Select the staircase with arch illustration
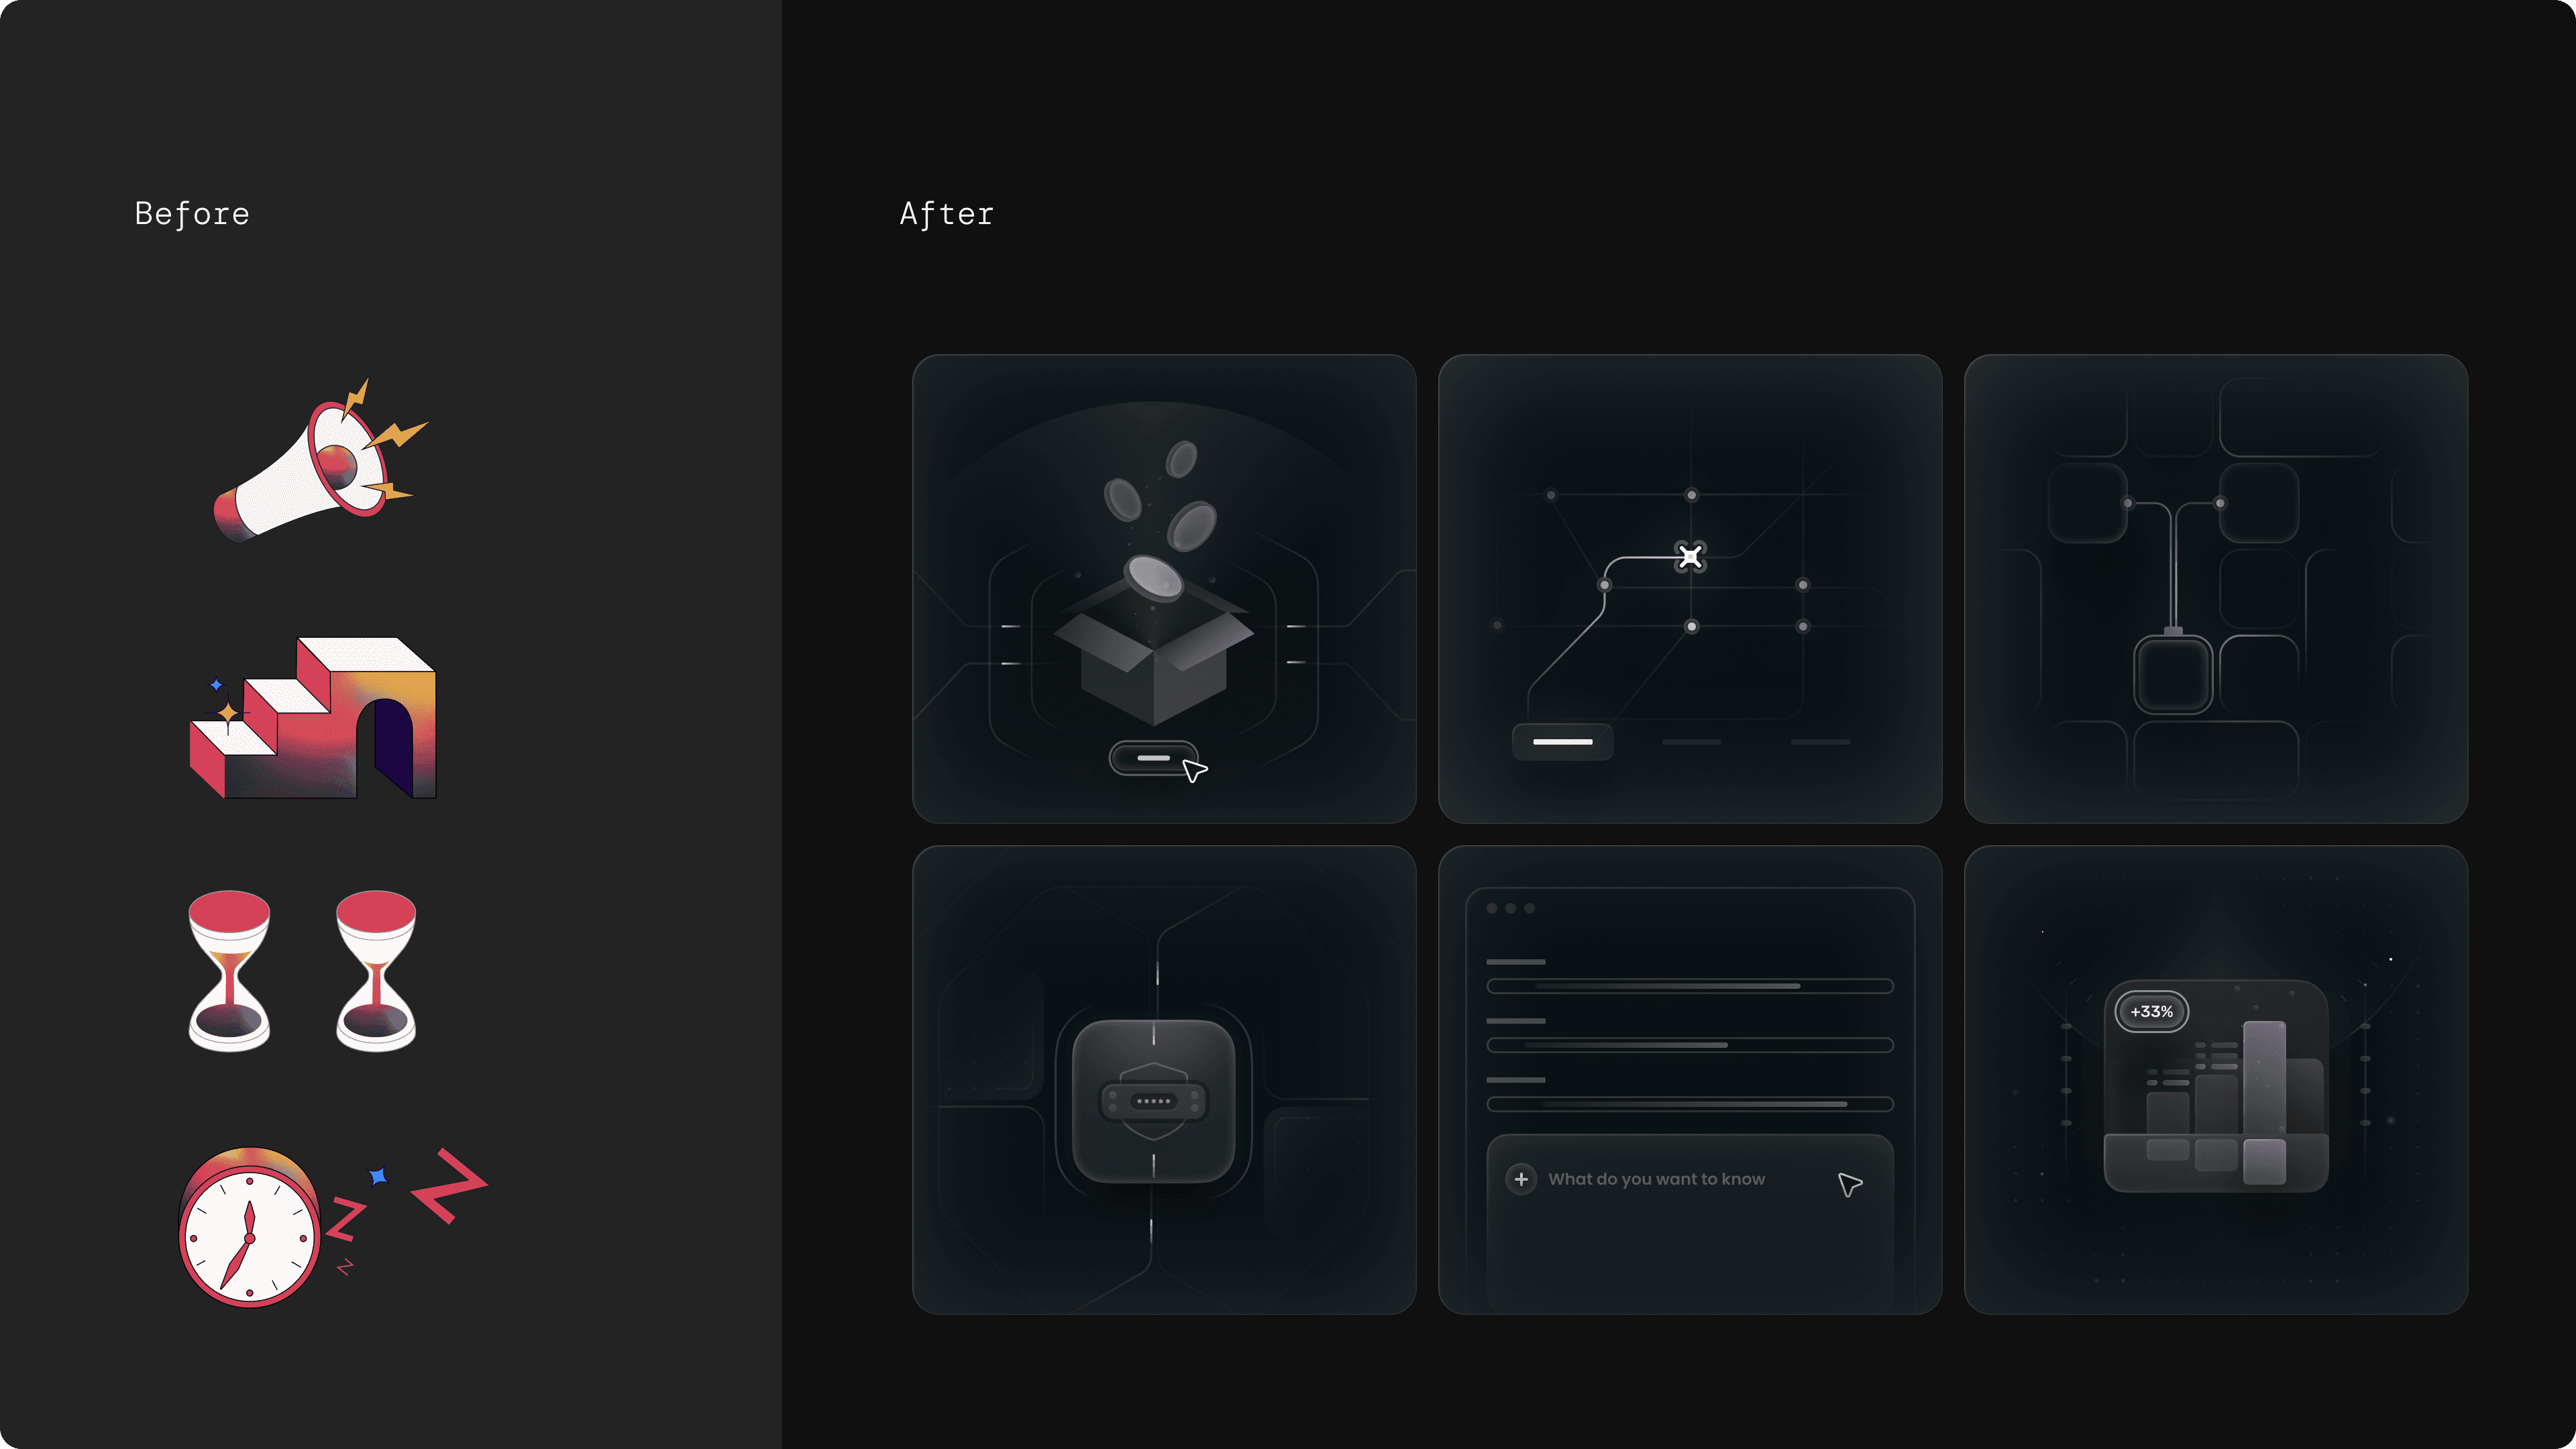Screen dimensions: 2576x1449 [313, 717]
